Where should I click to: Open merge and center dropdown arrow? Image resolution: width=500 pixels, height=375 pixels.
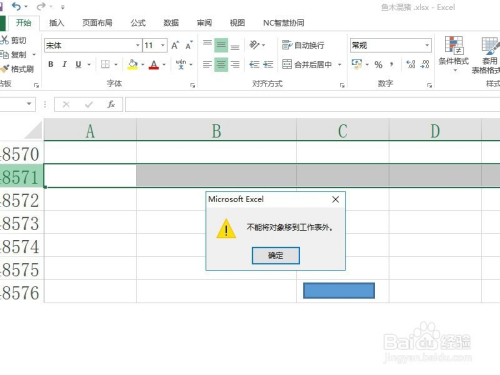click(340, 64)
